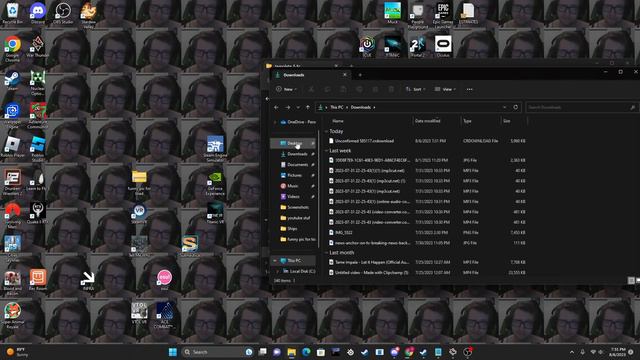Open File Explorer from the taskbar
Screen dimensions: 640x360
pos(291,352)
